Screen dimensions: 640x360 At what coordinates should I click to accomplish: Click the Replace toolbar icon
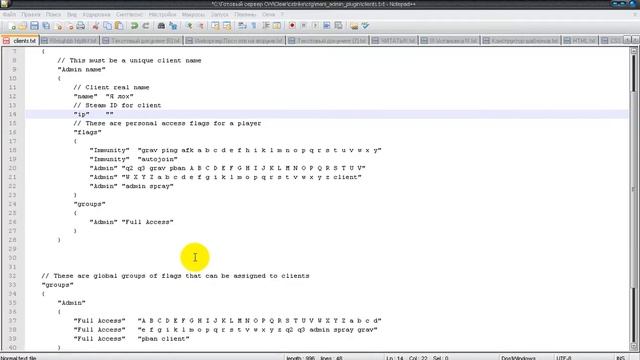pos(173,26)
